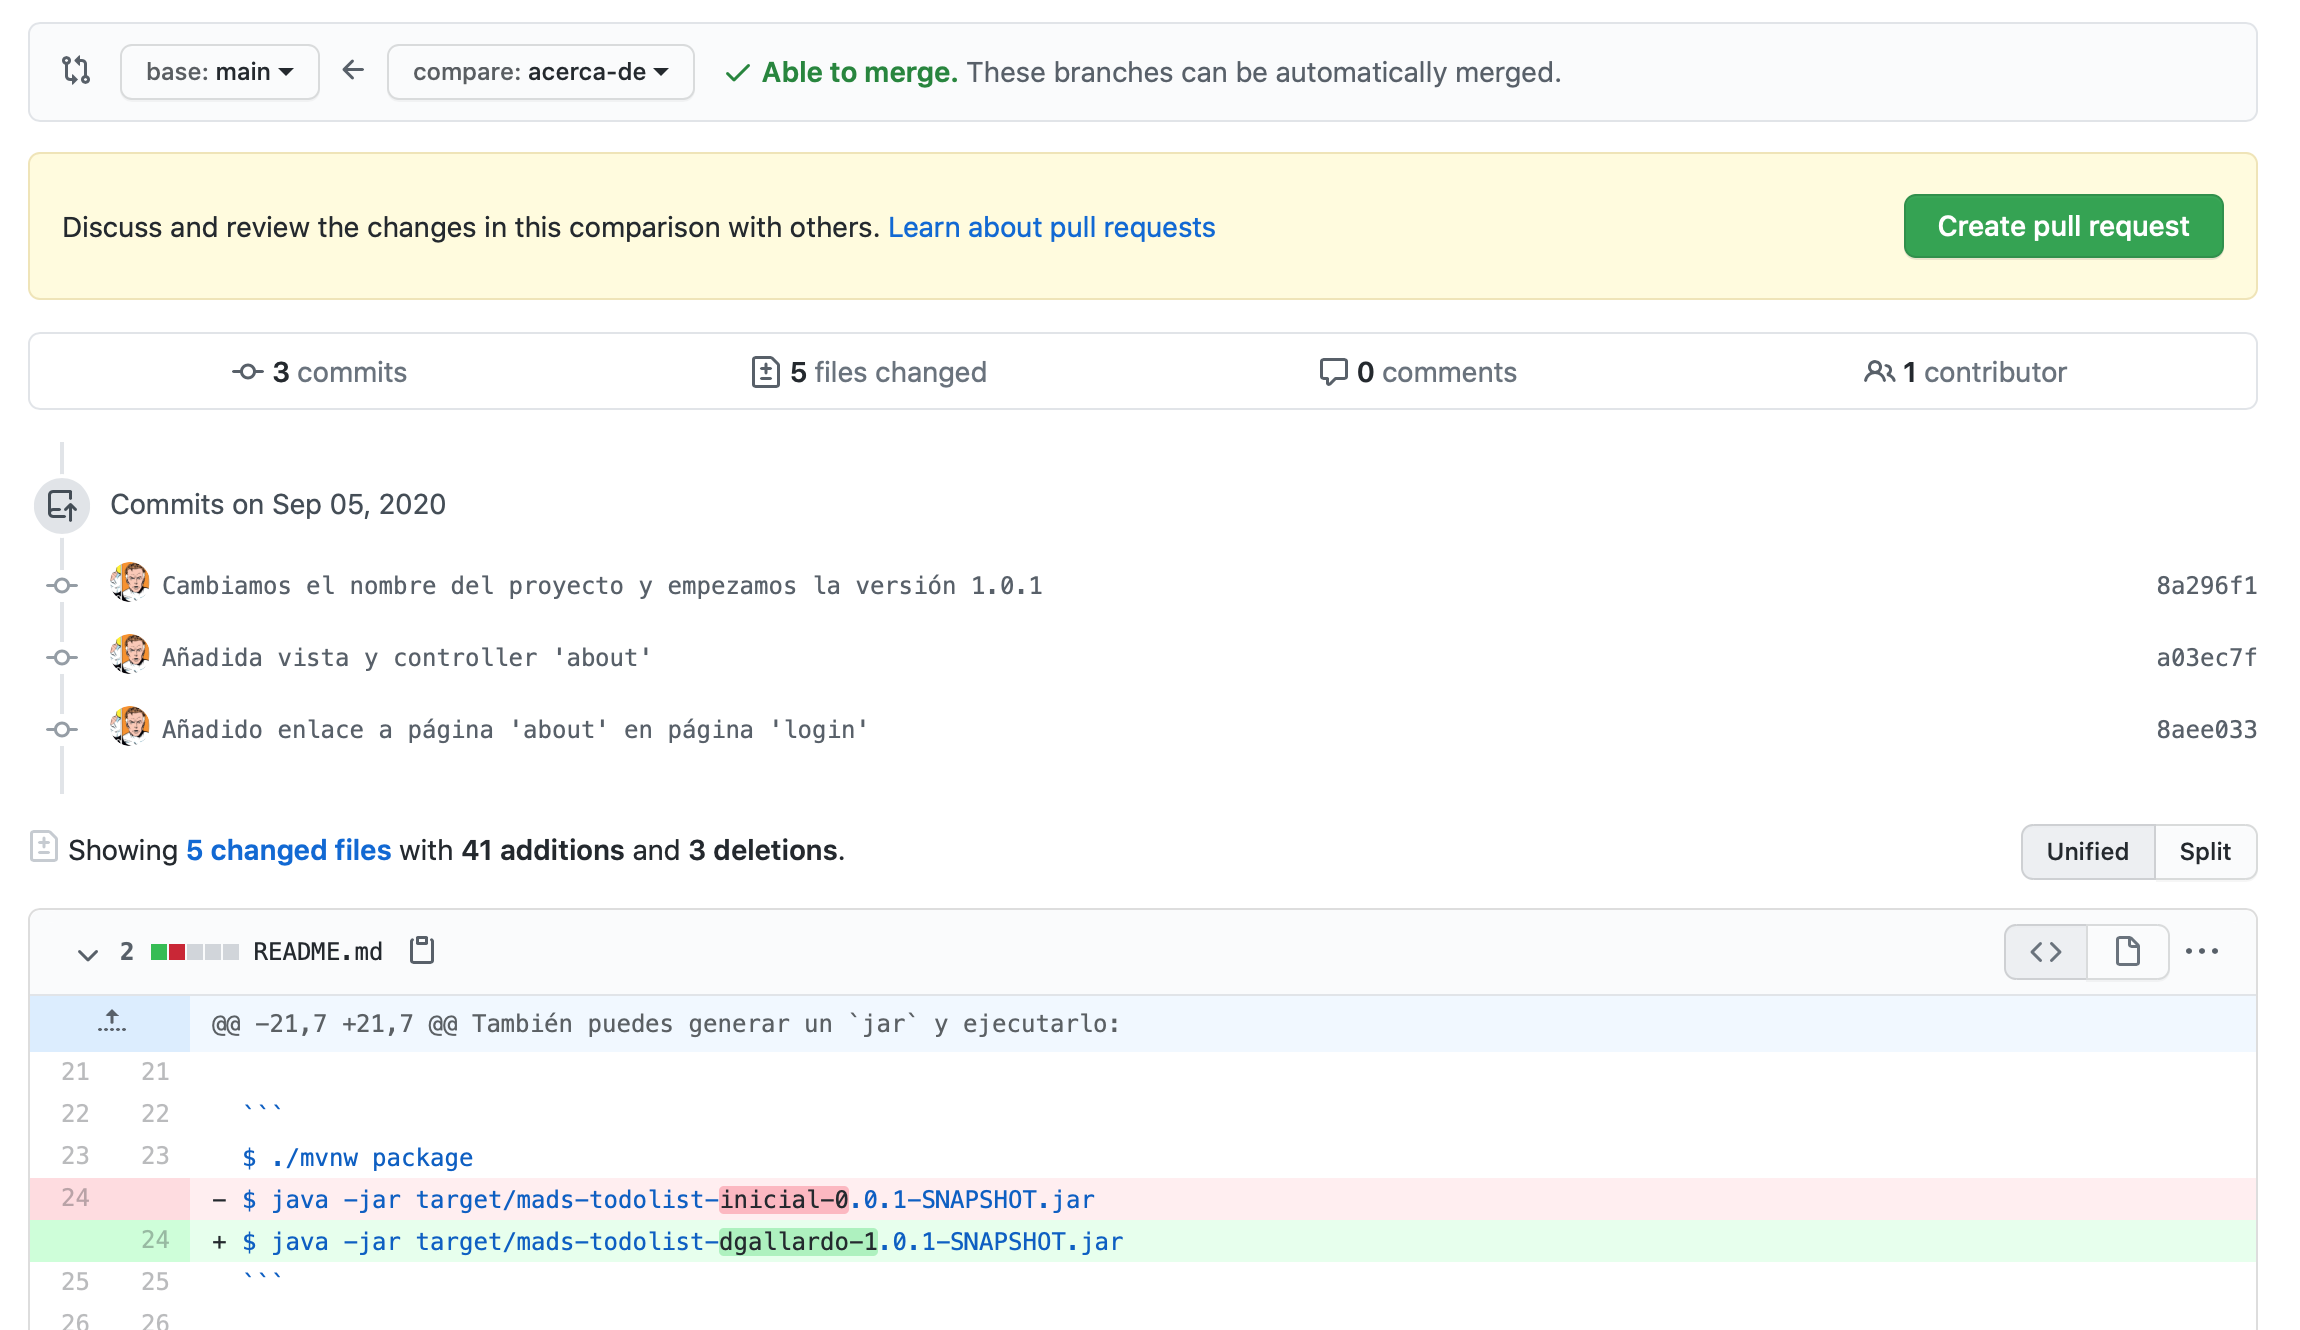Open commit 'Añadida vista y controller about'
Screen dimensions: 2300x1330
(406, 658)
